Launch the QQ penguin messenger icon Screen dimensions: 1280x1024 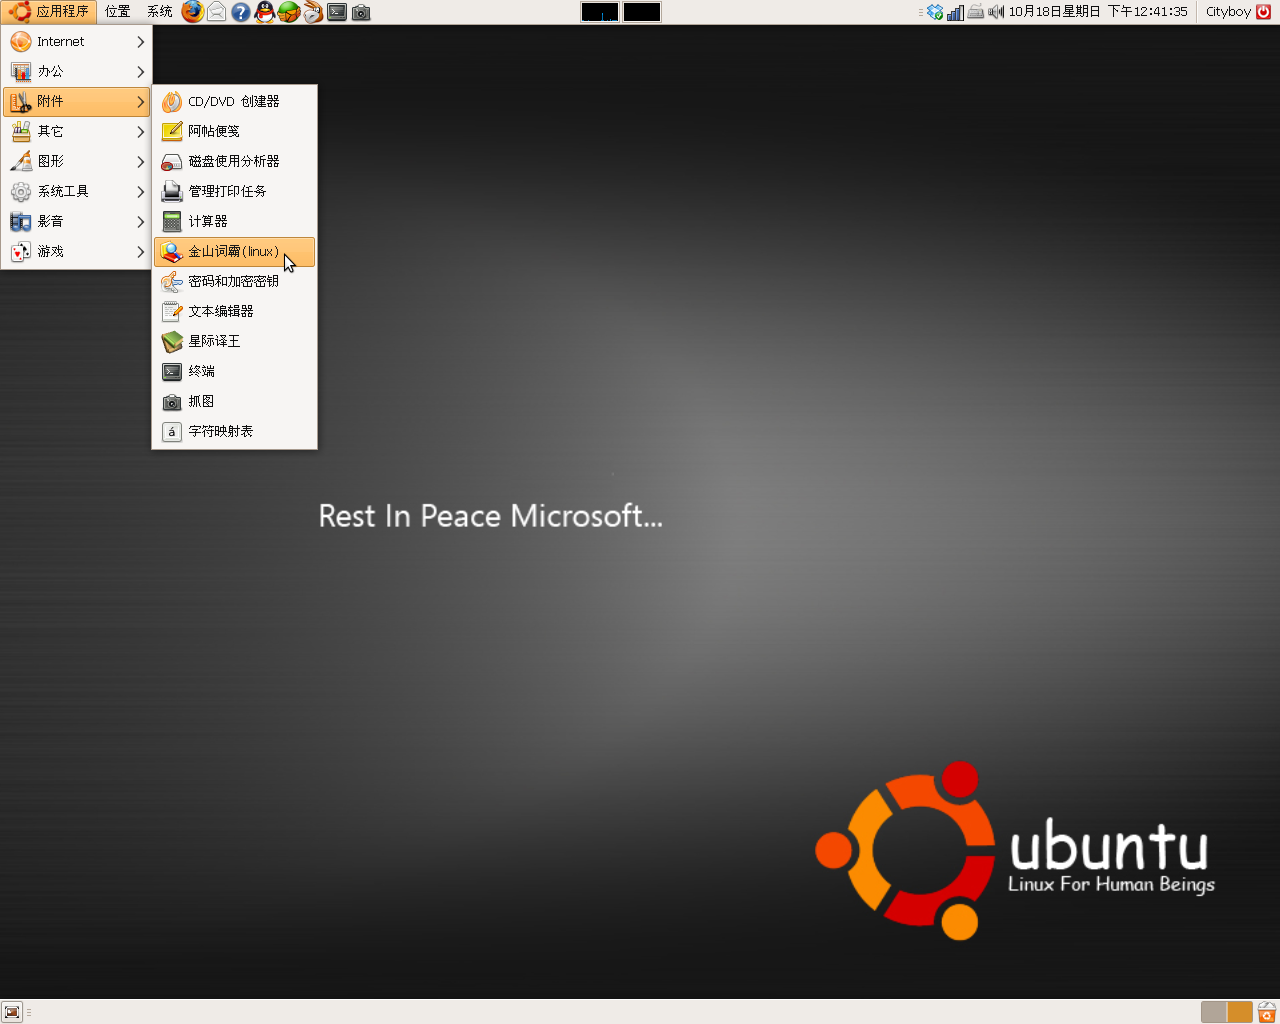click(265, 12)
